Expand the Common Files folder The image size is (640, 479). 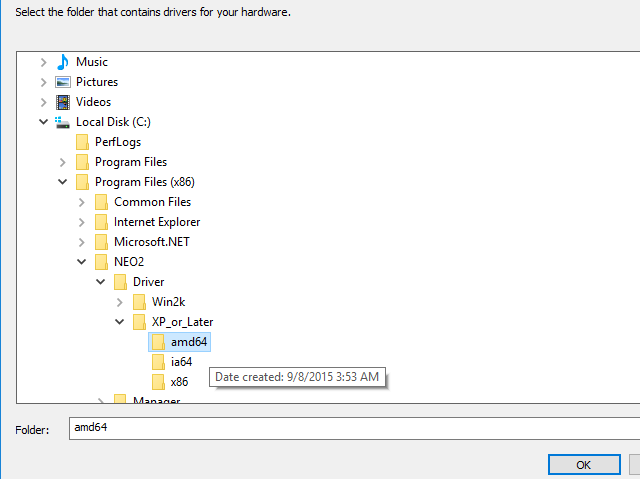click(82, 202)
